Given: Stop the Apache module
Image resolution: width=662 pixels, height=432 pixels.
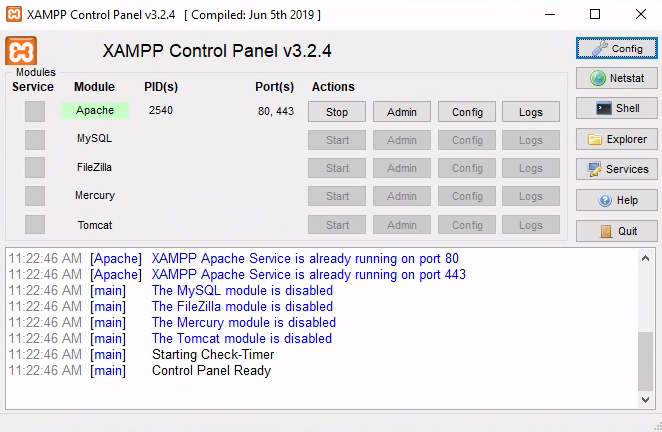Looking at the screenshot, I should [336, 112].
